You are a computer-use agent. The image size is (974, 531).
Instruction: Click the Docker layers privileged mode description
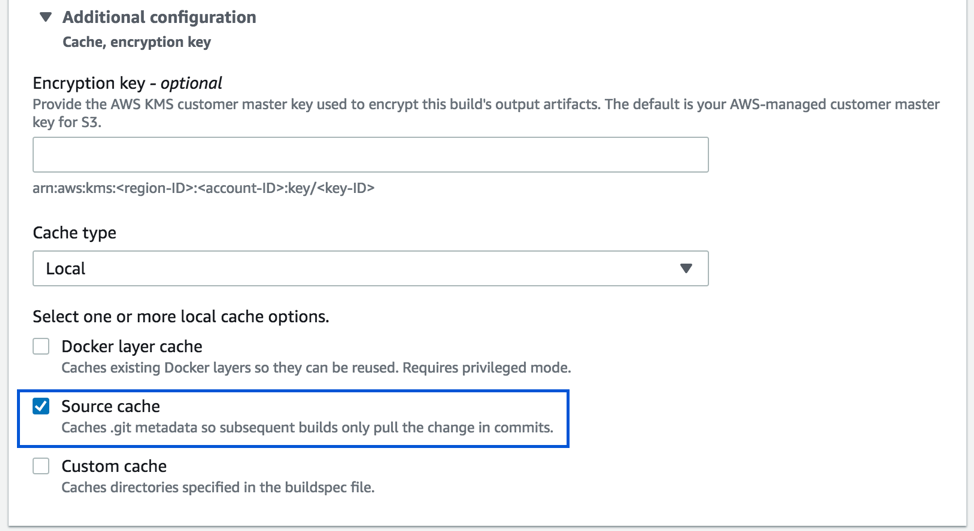pyautogui.click(x=316, y=367)
